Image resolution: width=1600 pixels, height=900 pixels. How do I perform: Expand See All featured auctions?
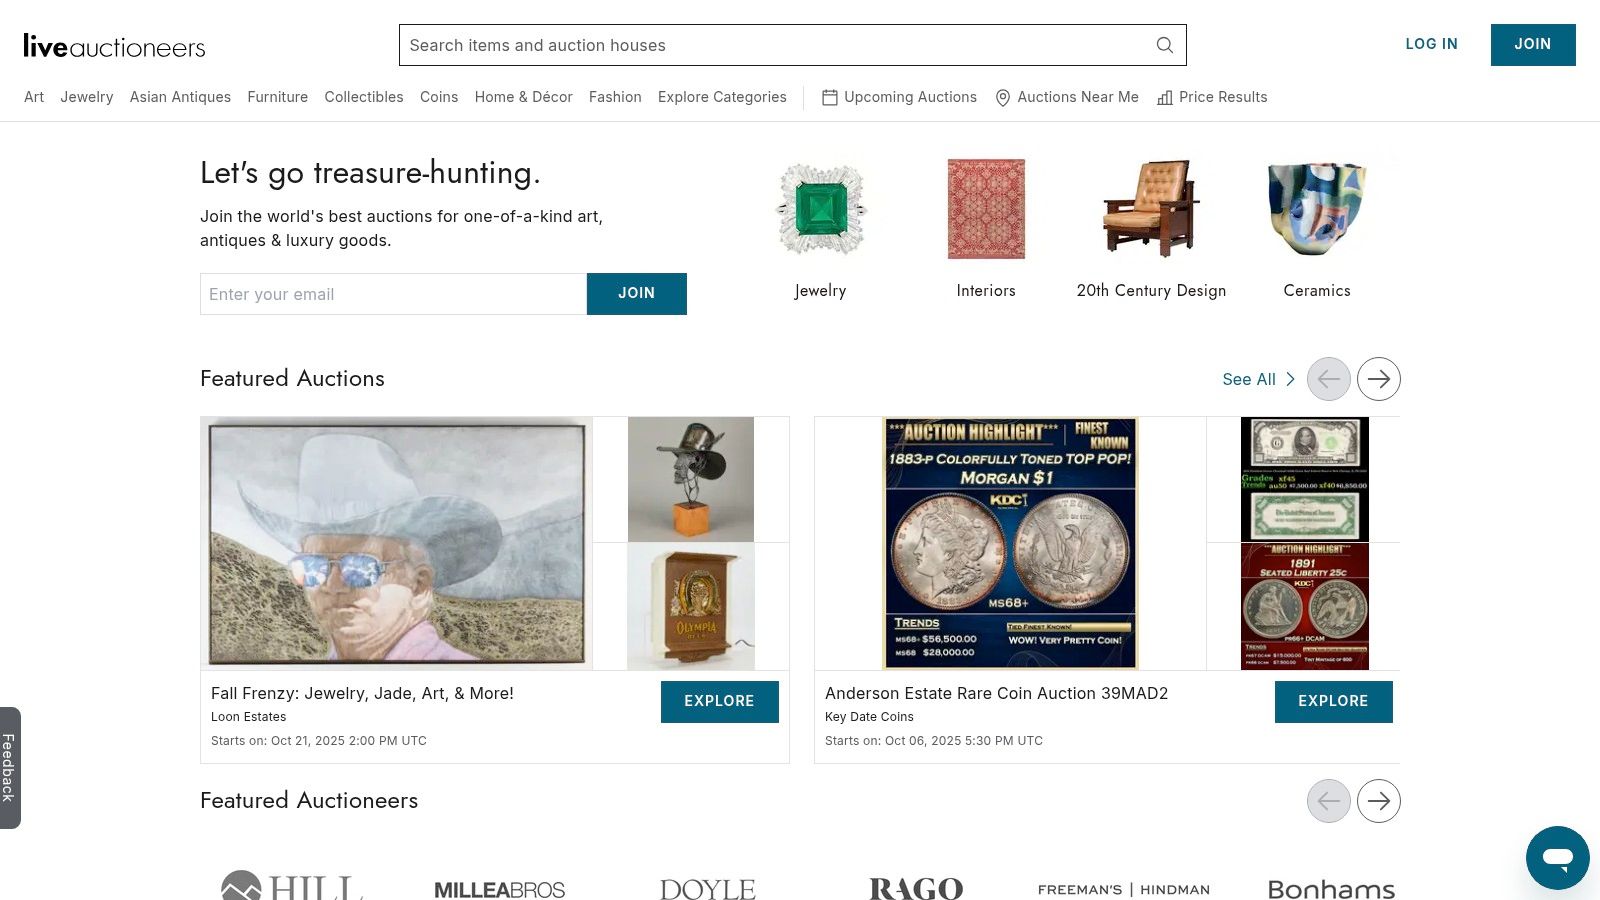(1258, 379)
